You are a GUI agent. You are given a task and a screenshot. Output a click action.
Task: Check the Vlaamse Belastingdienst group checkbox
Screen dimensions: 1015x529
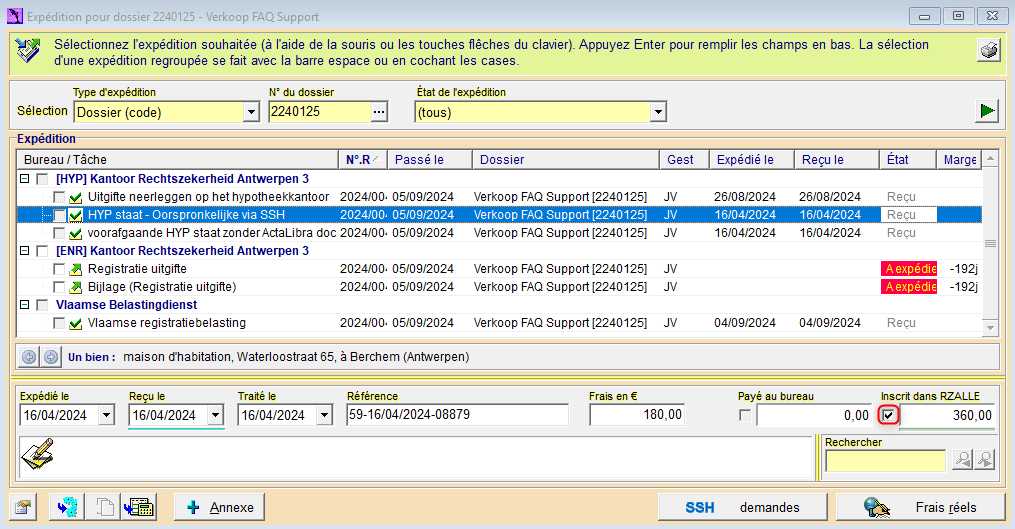pyautogui.click(x=42, y=305)
